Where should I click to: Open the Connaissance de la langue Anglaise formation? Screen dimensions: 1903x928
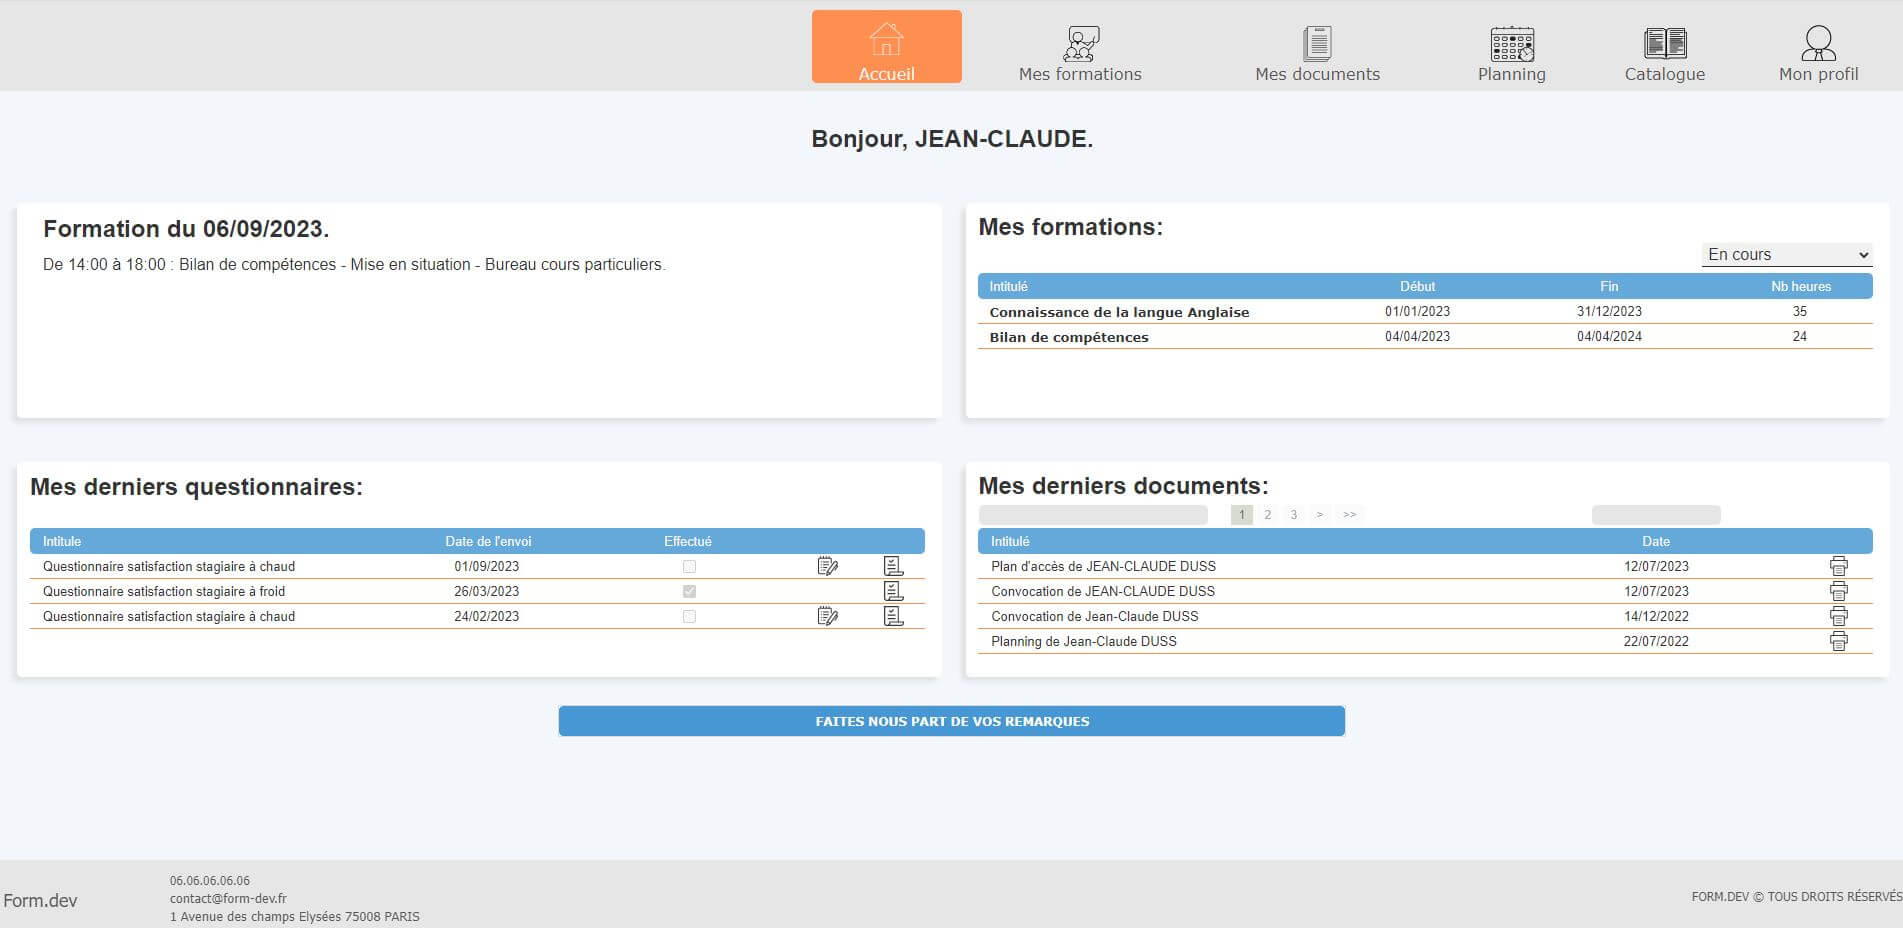point(1117,311)
